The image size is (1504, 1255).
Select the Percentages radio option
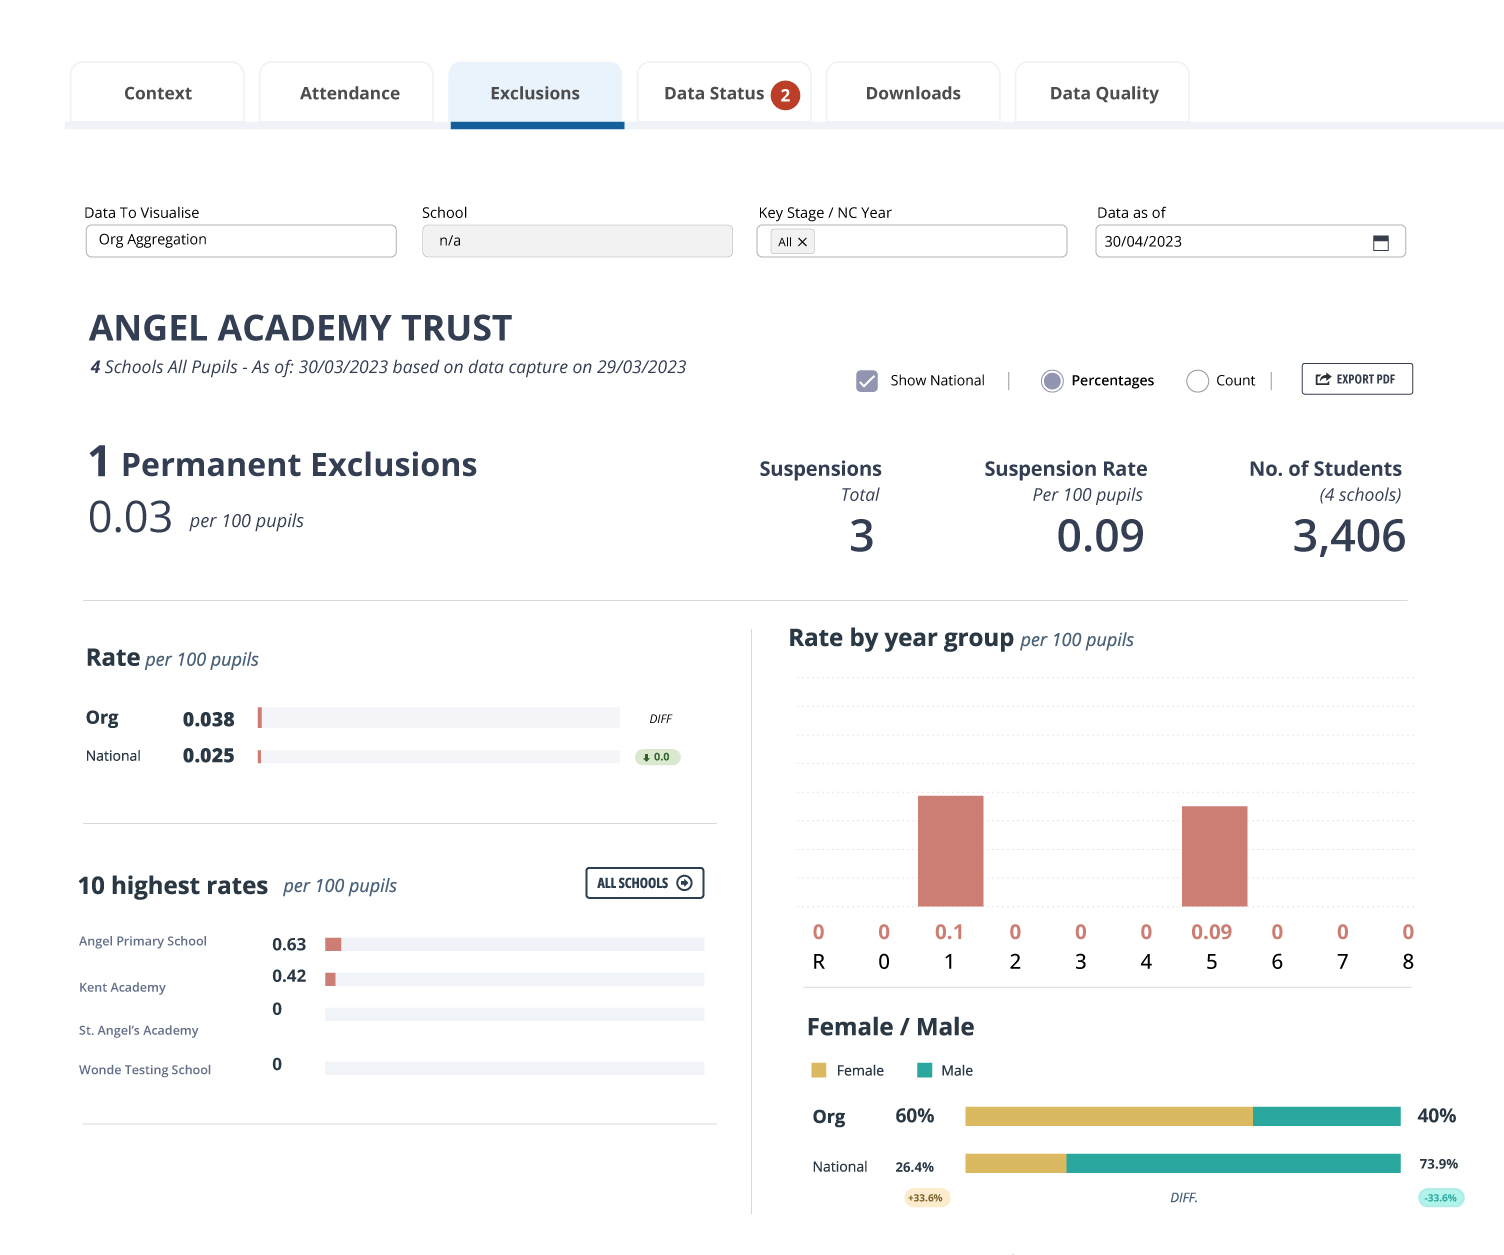click(x=1052, y=381)
